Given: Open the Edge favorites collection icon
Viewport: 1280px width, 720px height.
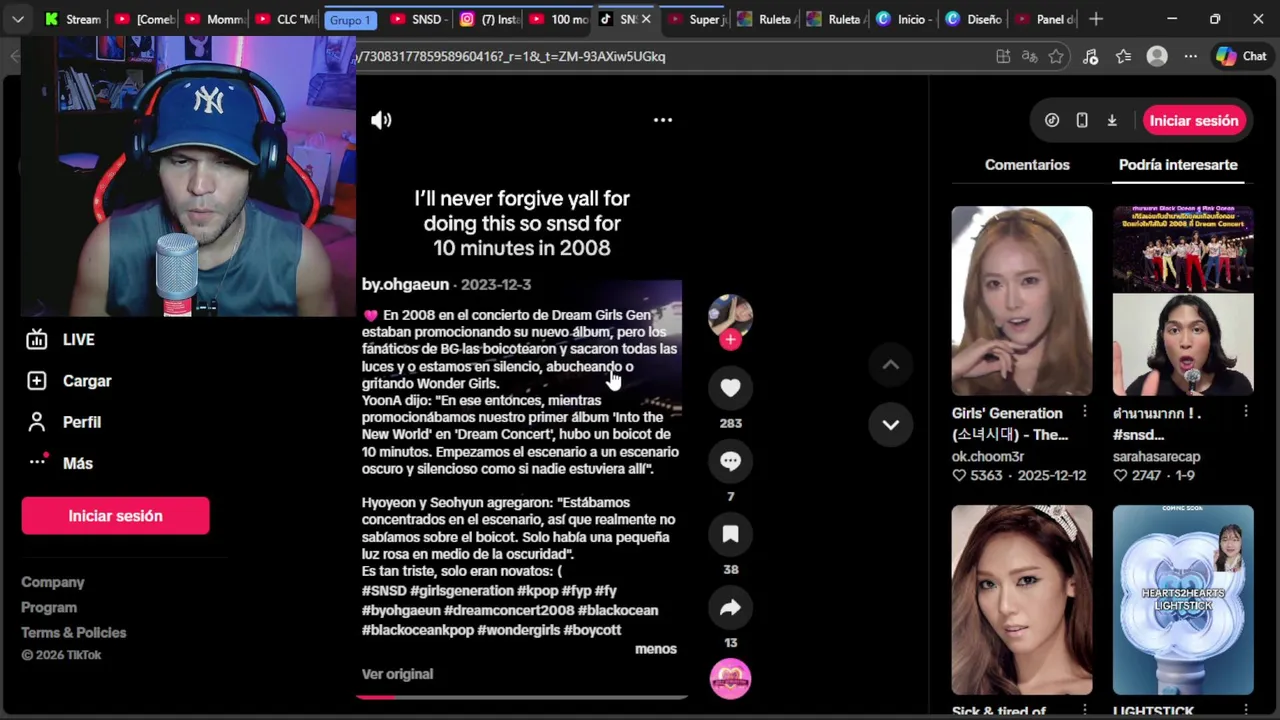Looking at the screenshot, I should click(x=1123, y=57).
